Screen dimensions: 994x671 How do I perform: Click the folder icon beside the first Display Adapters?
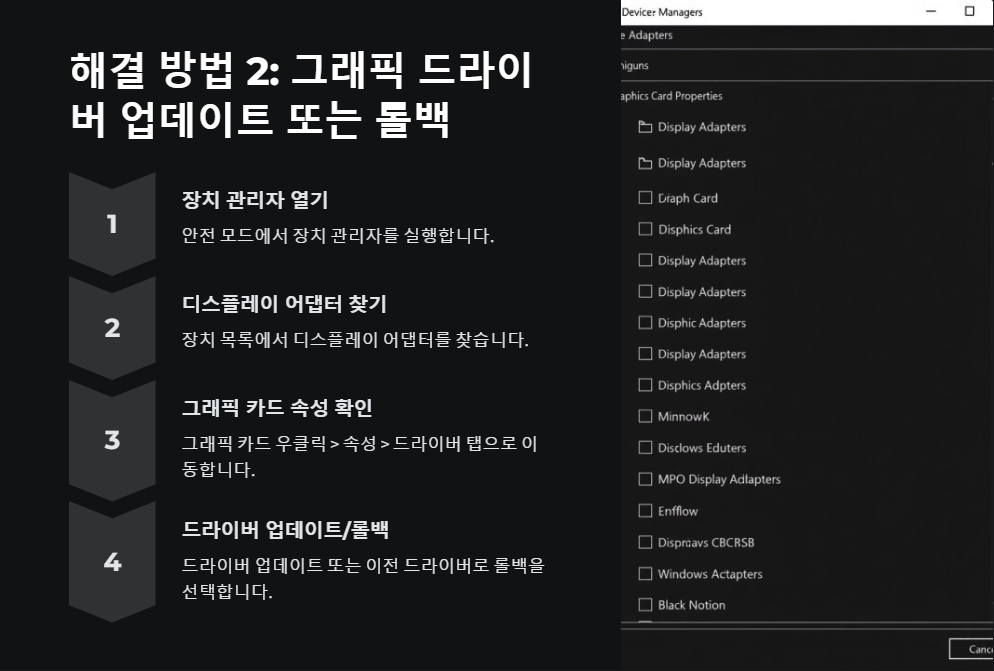[x=645, y=127]
